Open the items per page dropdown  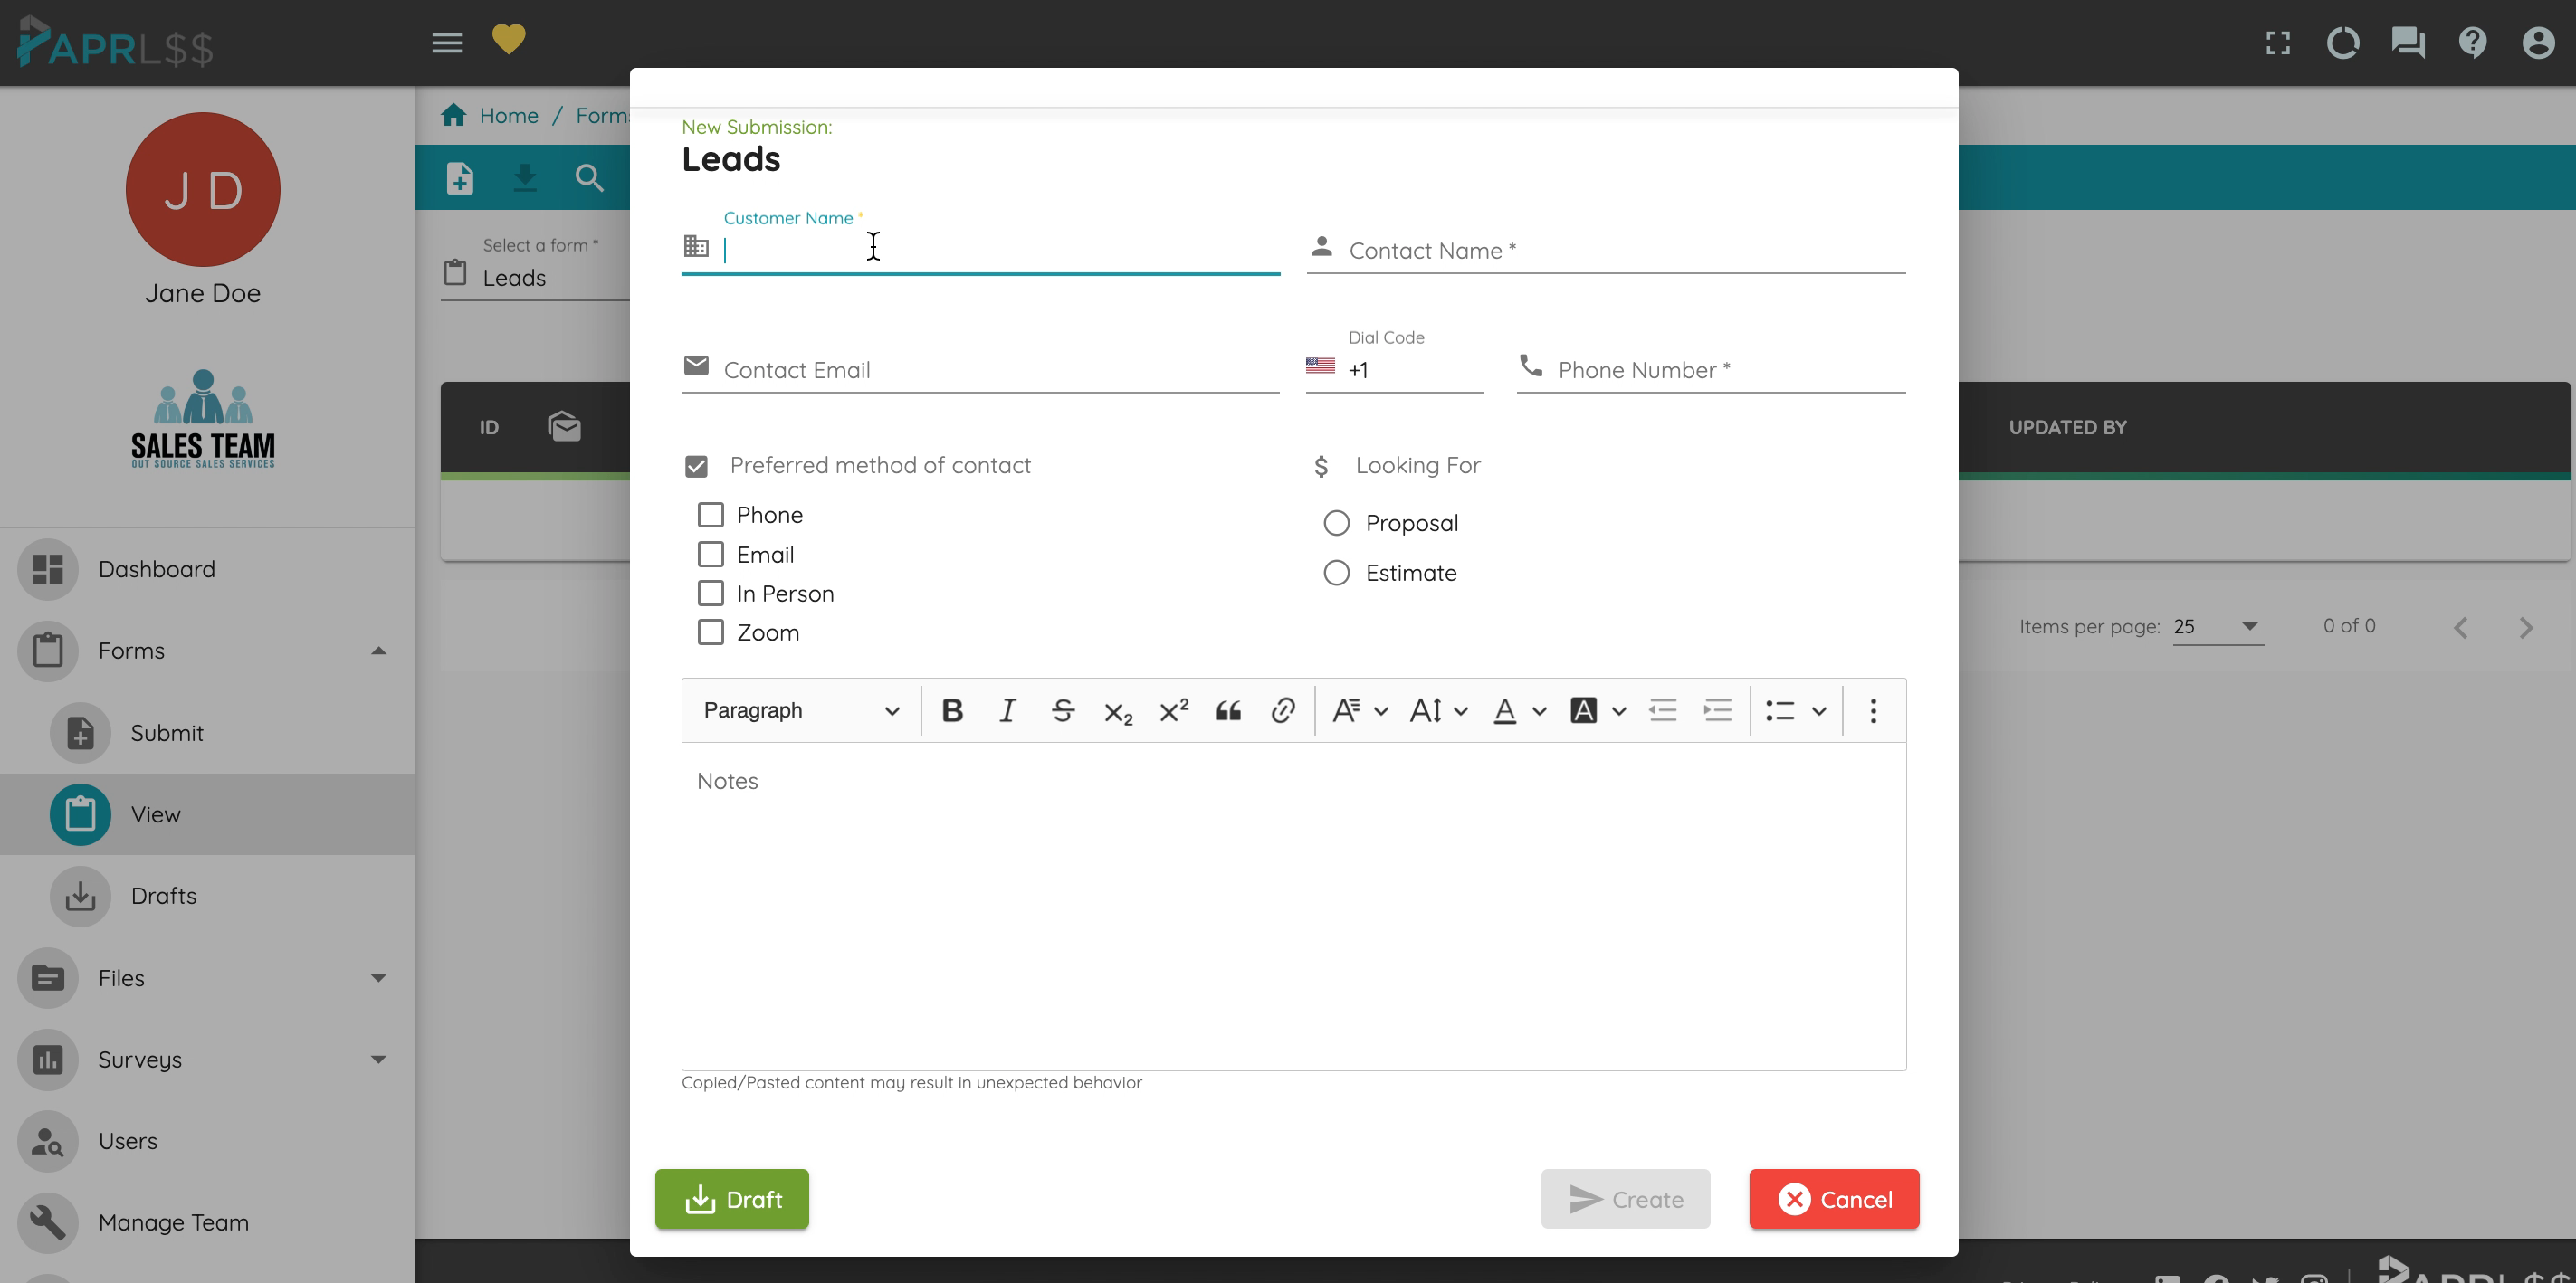click(2217, 626)
